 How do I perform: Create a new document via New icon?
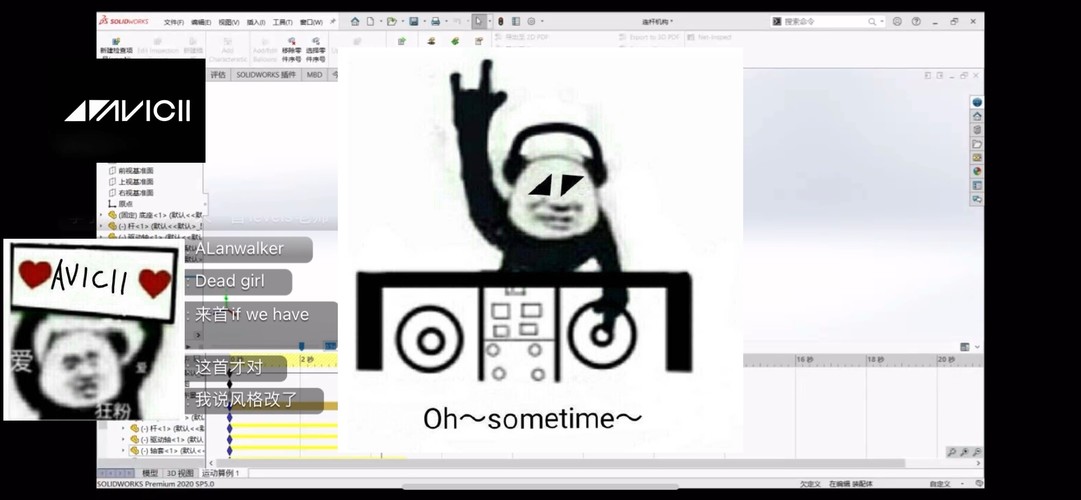pos(370,21)
